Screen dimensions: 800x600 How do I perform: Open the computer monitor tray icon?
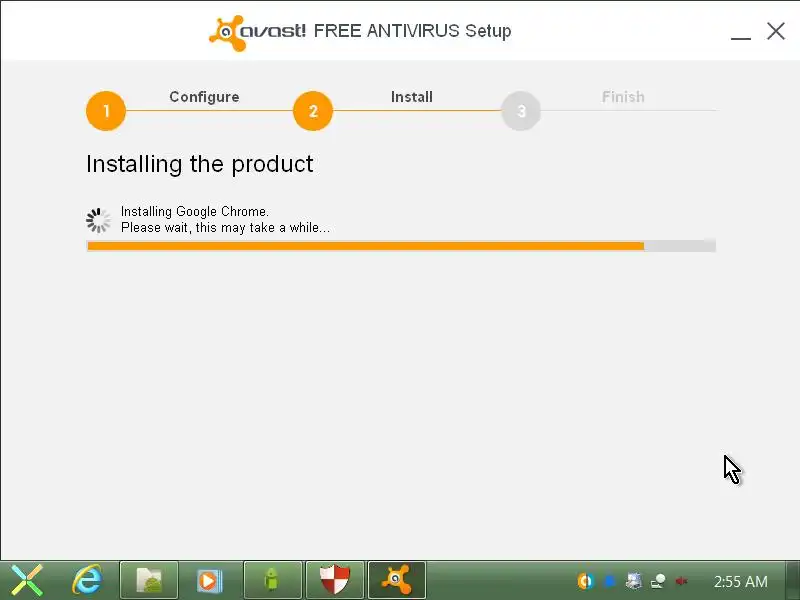tap(634, 581)
